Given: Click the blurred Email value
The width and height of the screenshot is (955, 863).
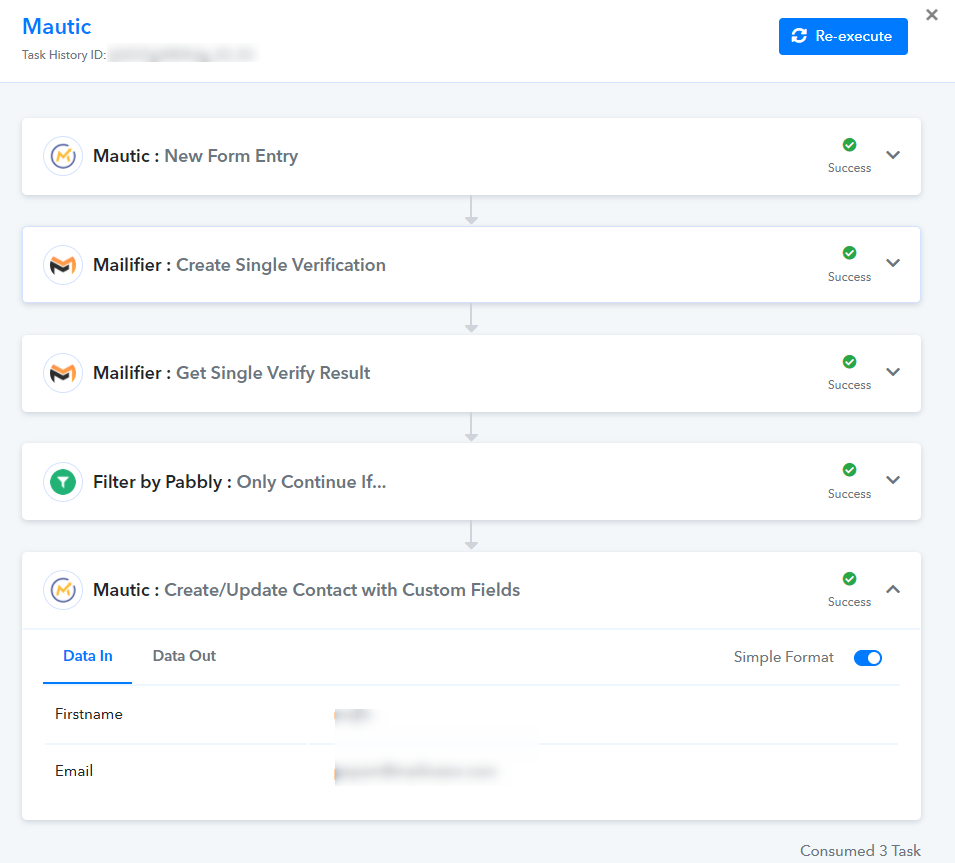Looking at the screenshot, I should [417, 772].
